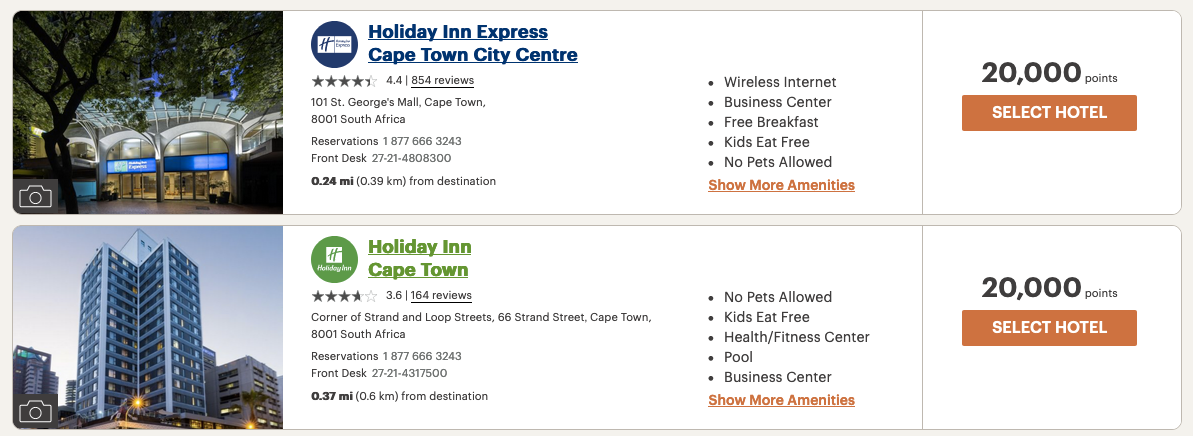The image size is (1193, 436).
Task: Select the Holiday Inn Express hotel
Action: [1049, 113]
